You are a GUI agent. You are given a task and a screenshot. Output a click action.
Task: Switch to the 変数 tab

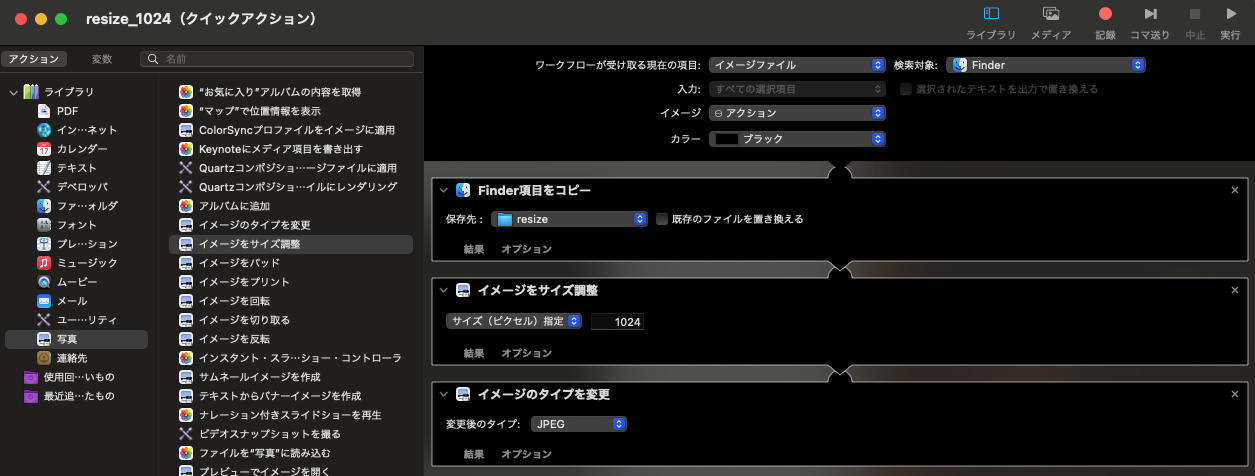coord(102,59)
